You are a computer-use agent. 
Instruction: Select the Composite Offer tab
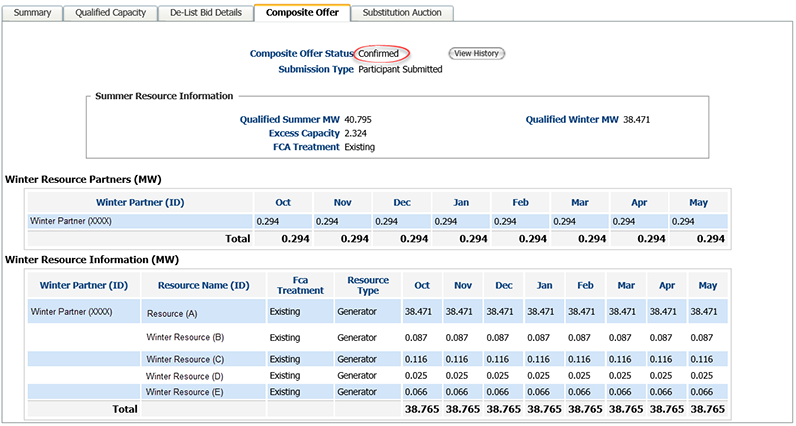click(x=302, y=13)
